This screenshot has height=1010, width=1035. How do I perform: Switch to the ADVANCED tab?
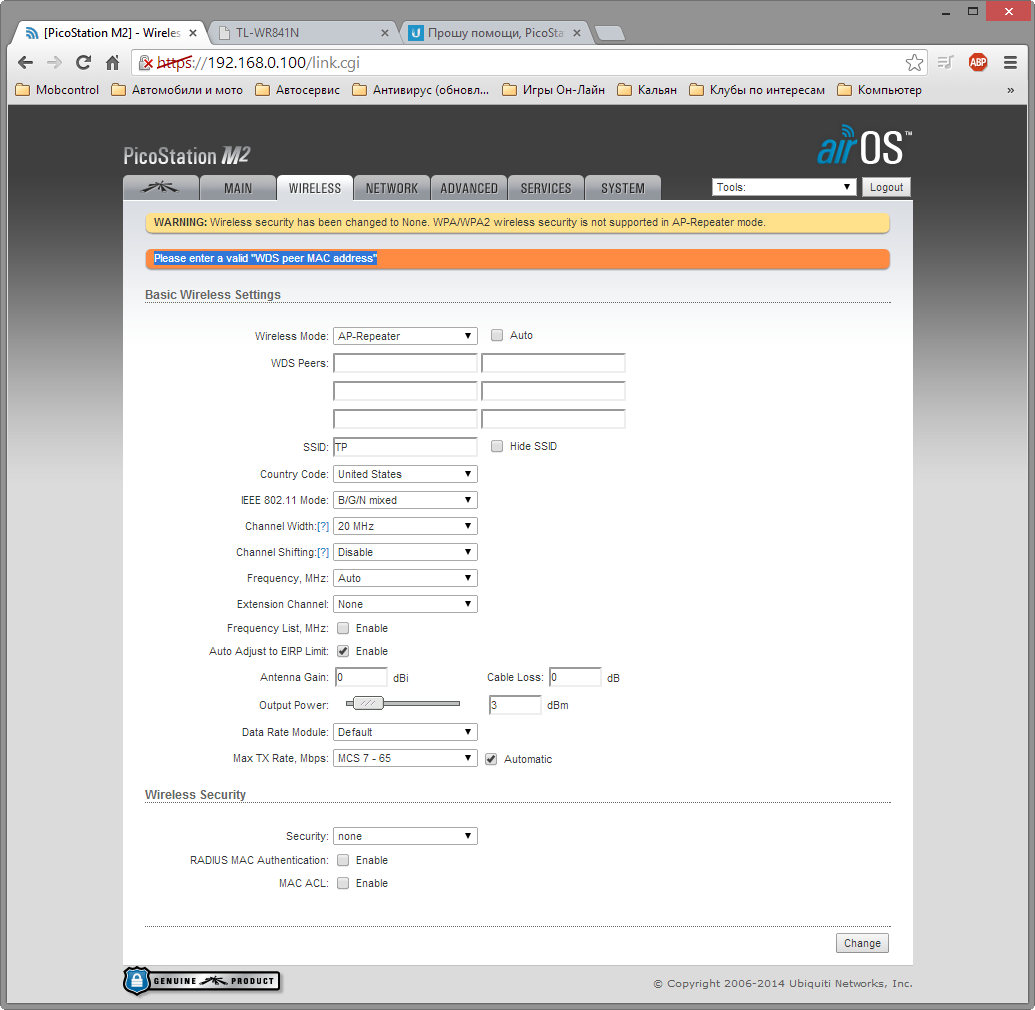point(469,187)
